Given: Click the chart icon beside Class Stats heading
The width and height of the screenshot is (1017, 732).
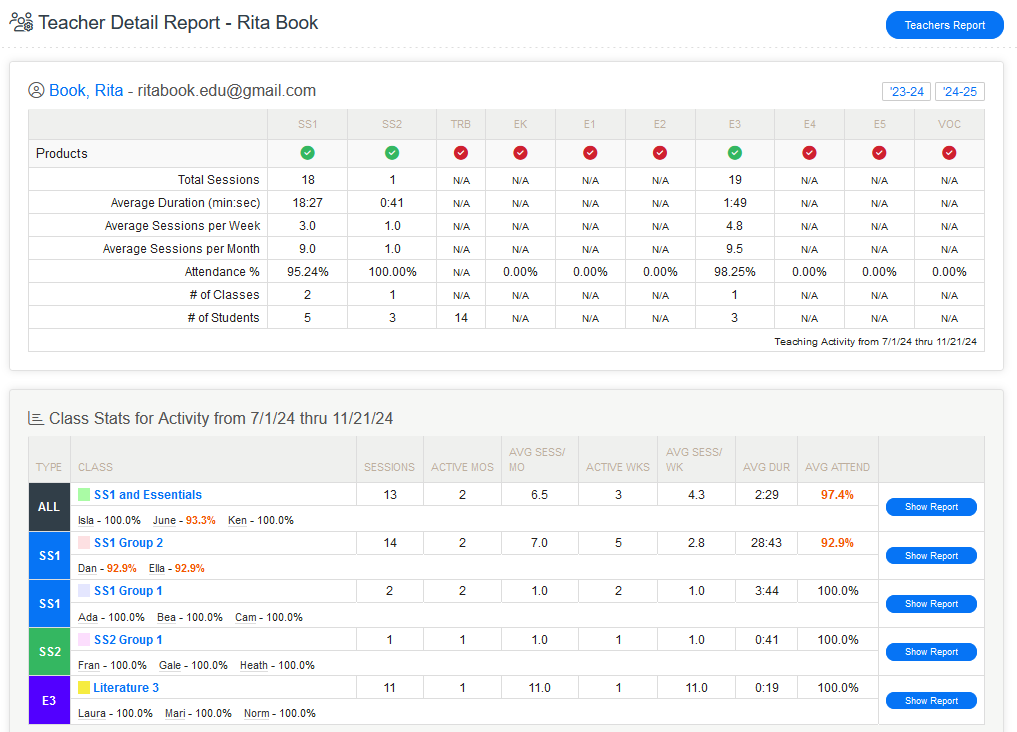Looking at the screenshot, I should click(36, 418).
